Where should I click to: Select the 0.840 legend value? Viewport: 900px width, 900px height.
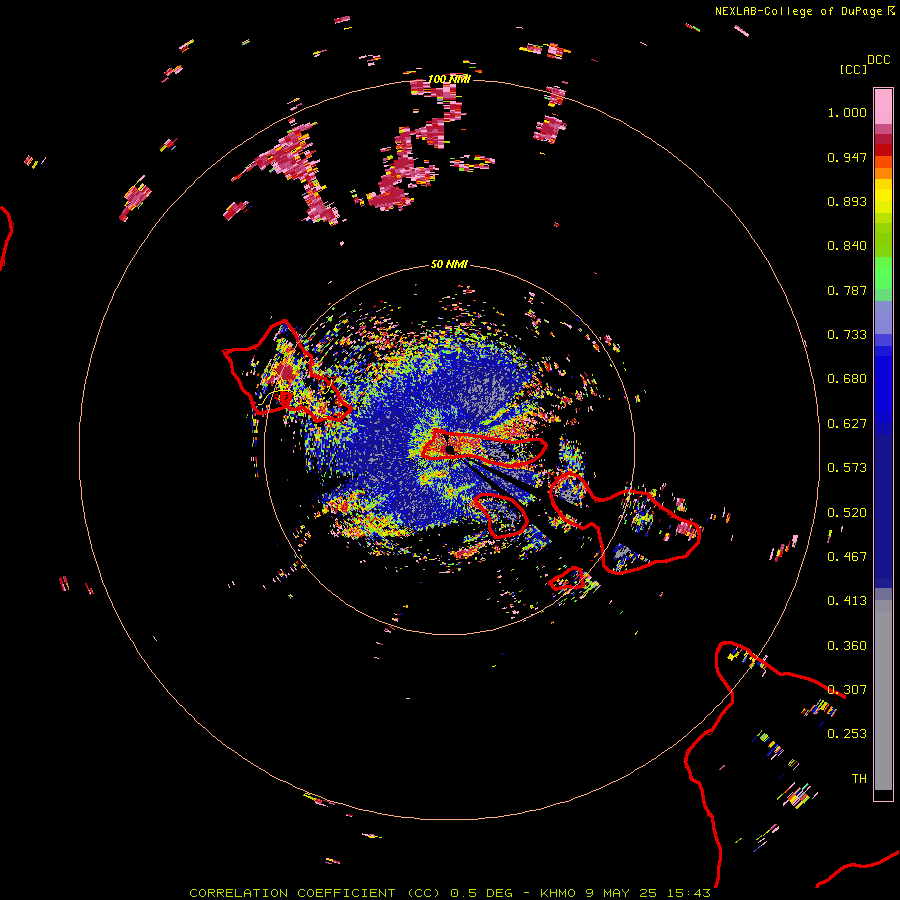point(847,246)
